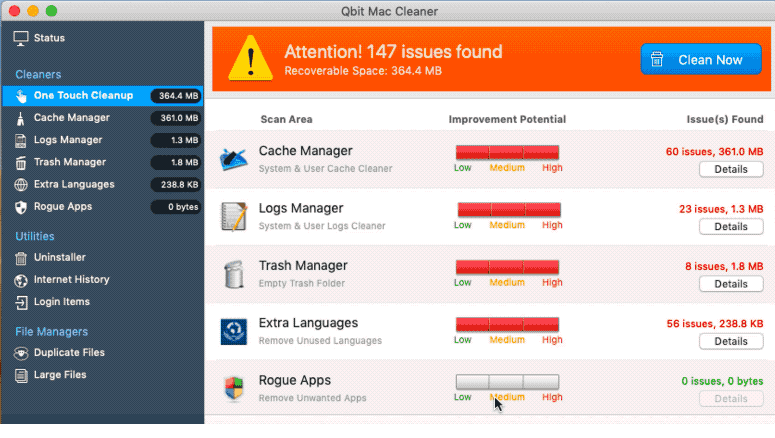The image size is (775, 438).
Task: Open Login Items utility
Action: click(x=61, y=301)
